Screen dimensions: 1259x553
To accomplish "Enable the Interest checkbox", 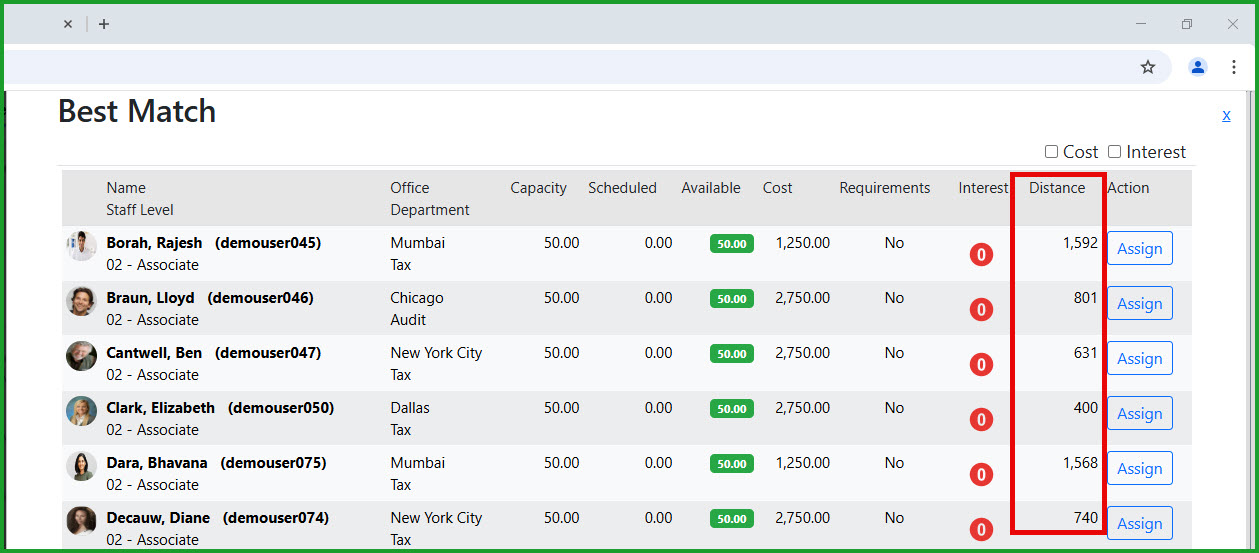I will (x=1114, y=152).
